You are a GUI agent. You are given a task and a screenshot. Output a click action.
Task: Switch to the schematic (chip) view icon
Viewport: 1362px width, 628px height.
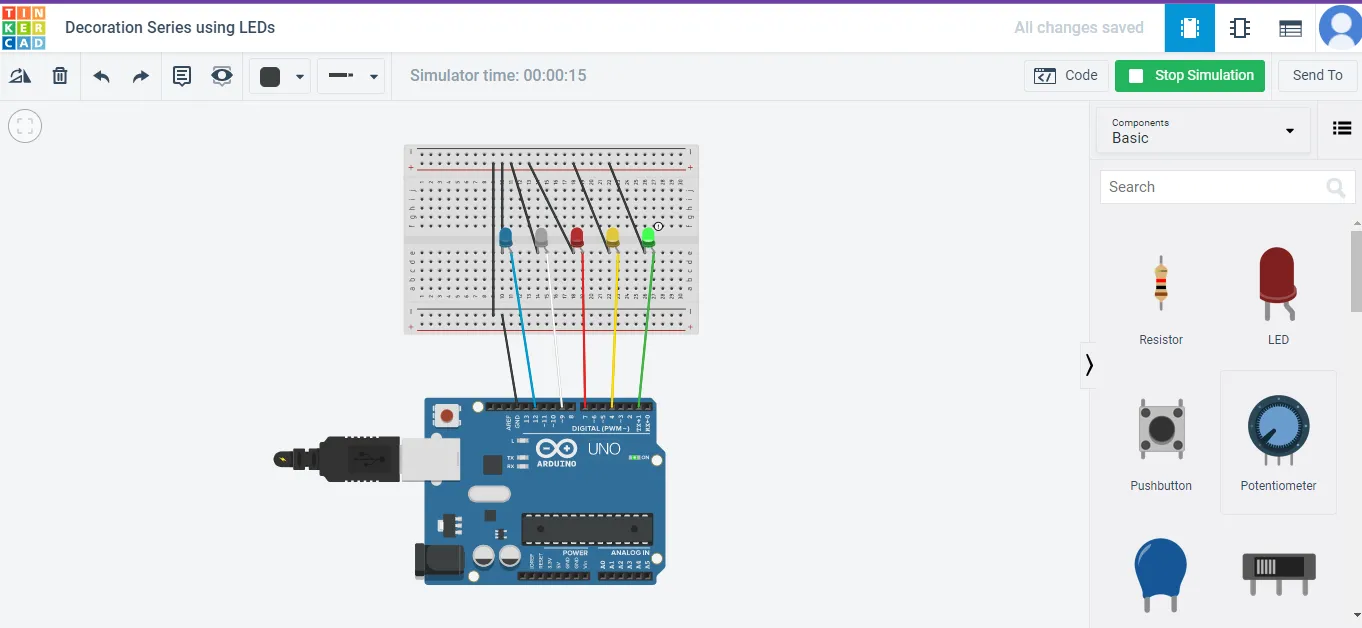[x=1240, y=28]
